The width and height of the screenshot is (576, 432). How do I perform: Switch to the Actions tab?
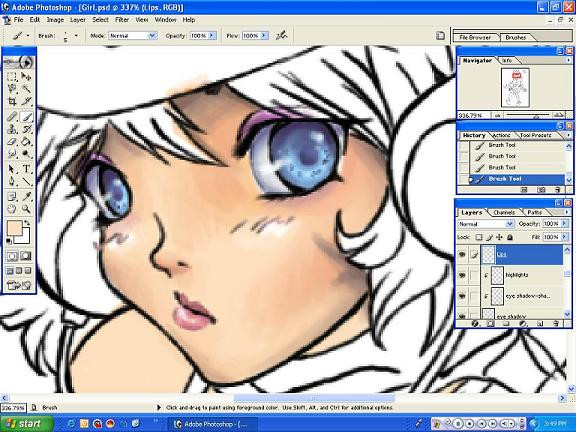tap(501, 135)
